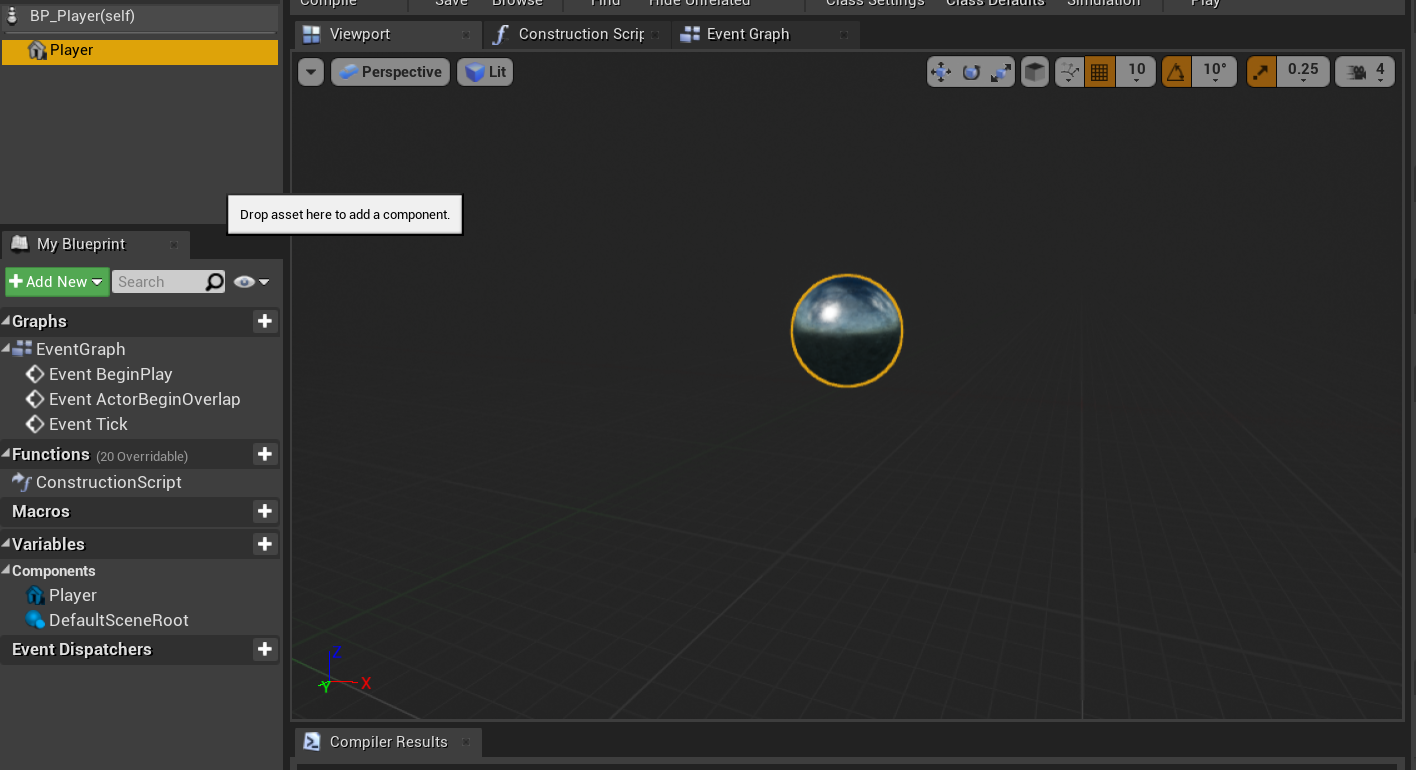Open the view options eye dropdown
Viewport: 1416px width, 770px height.
click(251, 282)
